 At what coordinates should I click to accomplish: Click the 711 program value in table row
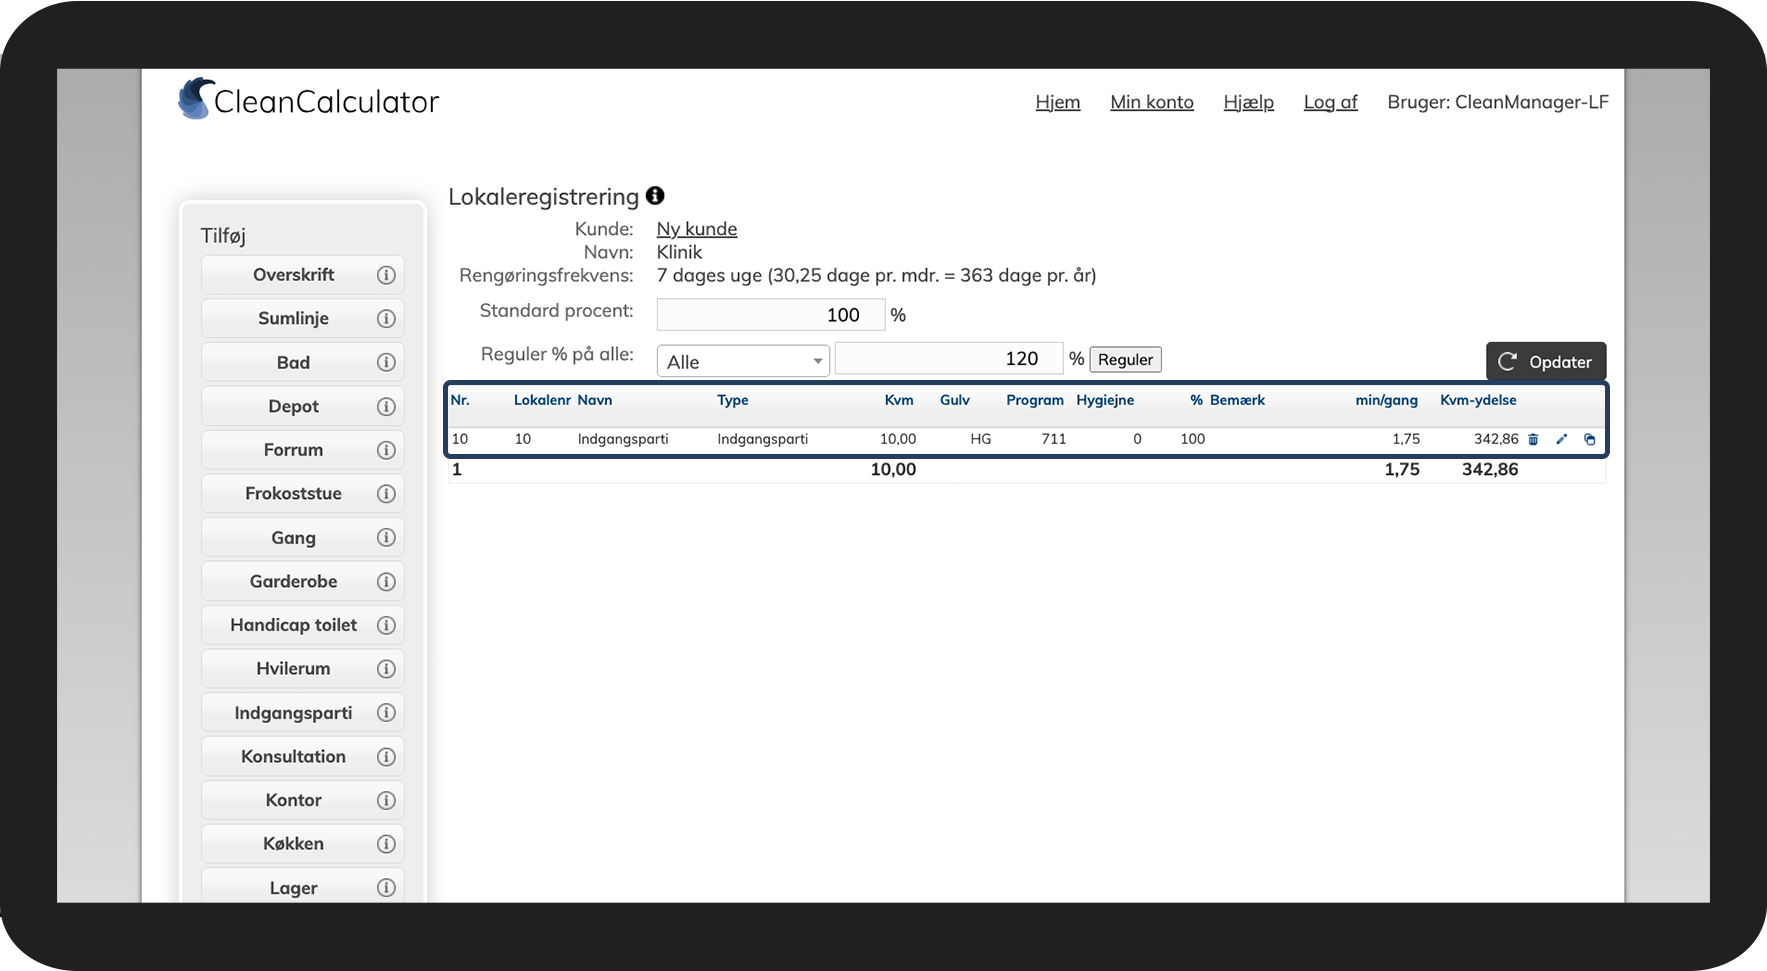[x=1054, y=439]
